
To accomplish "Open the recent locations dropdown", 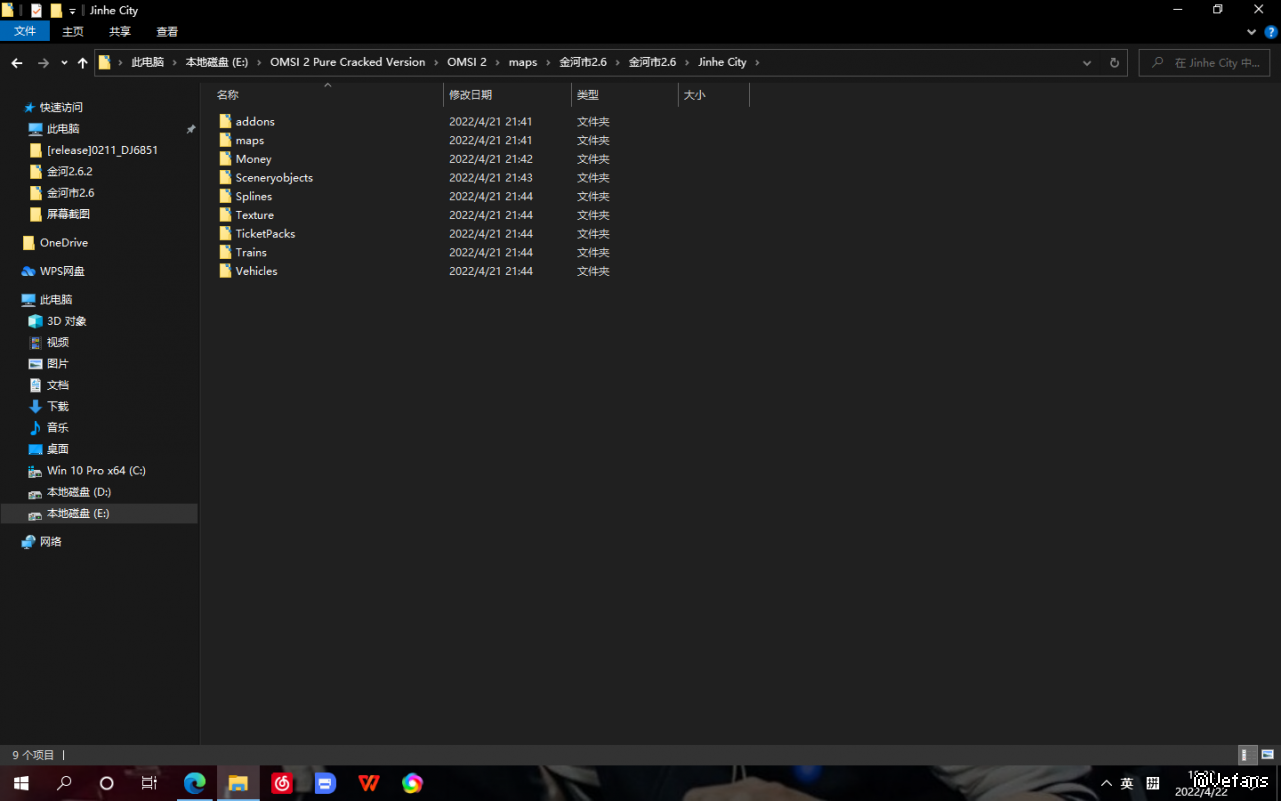I will [64, 63].
